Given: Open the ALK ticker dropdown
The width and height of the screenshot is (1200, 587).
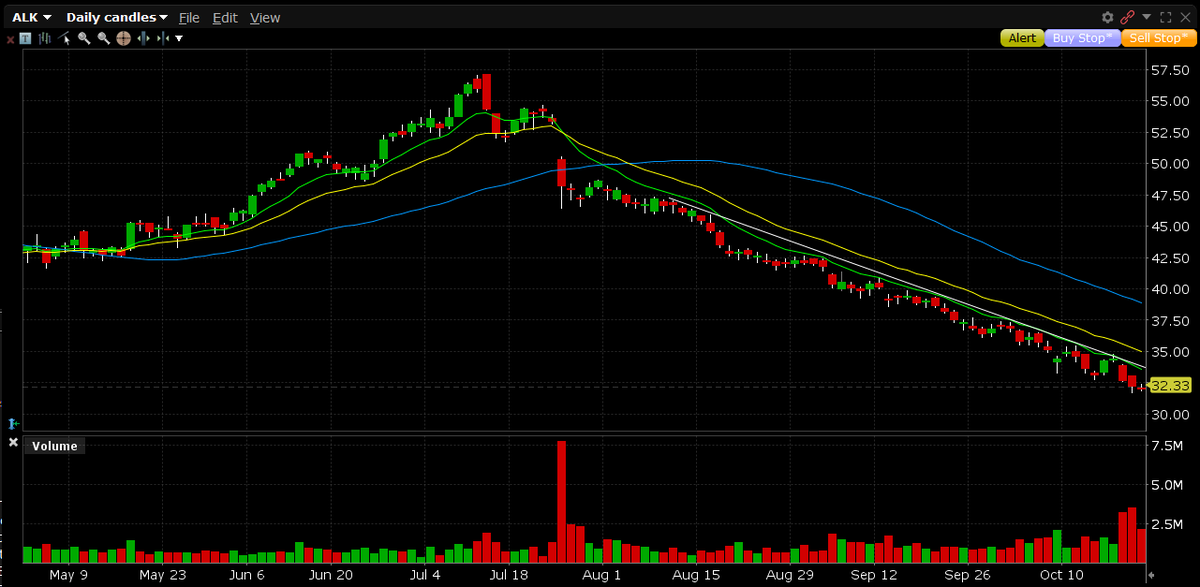Looking at the screenshot, I should (x=31, y=17).
